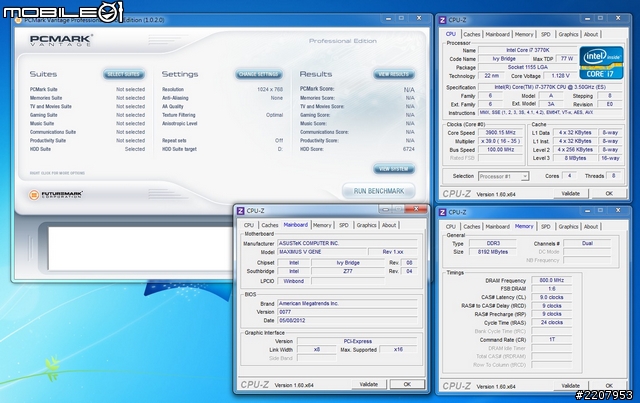Viewport: 640px width, 403px height.
Task: Open Graphics tab in the Memory window
Action: click(568, 226)
